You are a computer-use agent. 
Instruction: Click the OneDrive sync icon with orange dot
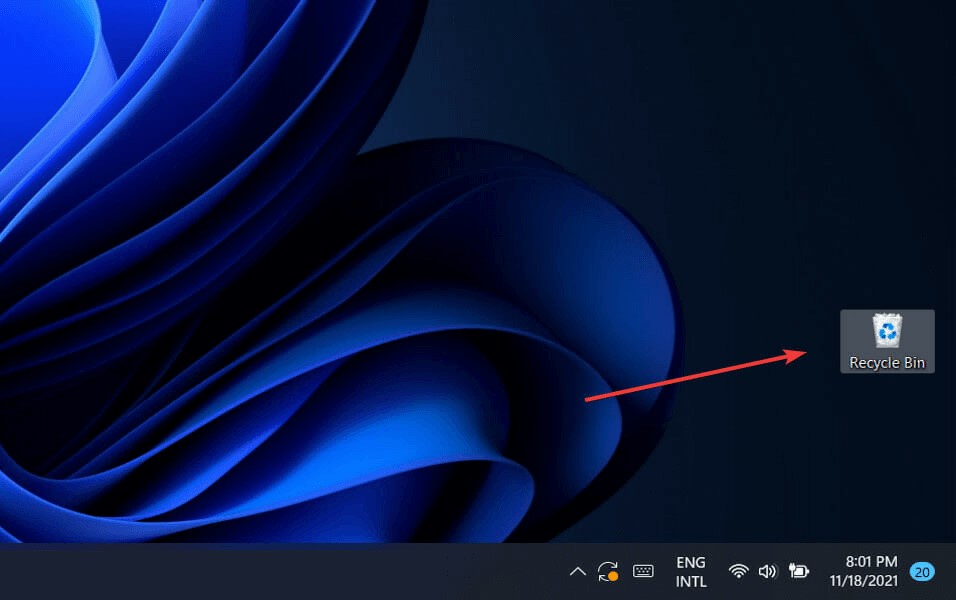point(608,571)
